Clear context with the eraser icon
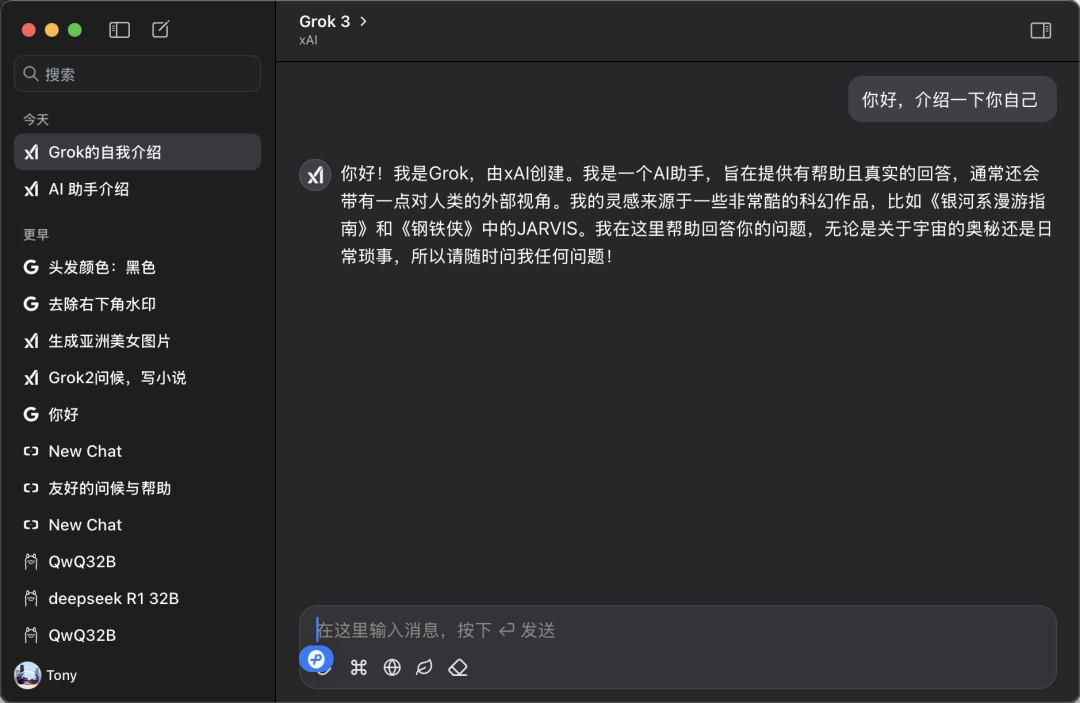The height and width of the screenshot is (703, 1080). click(x=458, y=667)
